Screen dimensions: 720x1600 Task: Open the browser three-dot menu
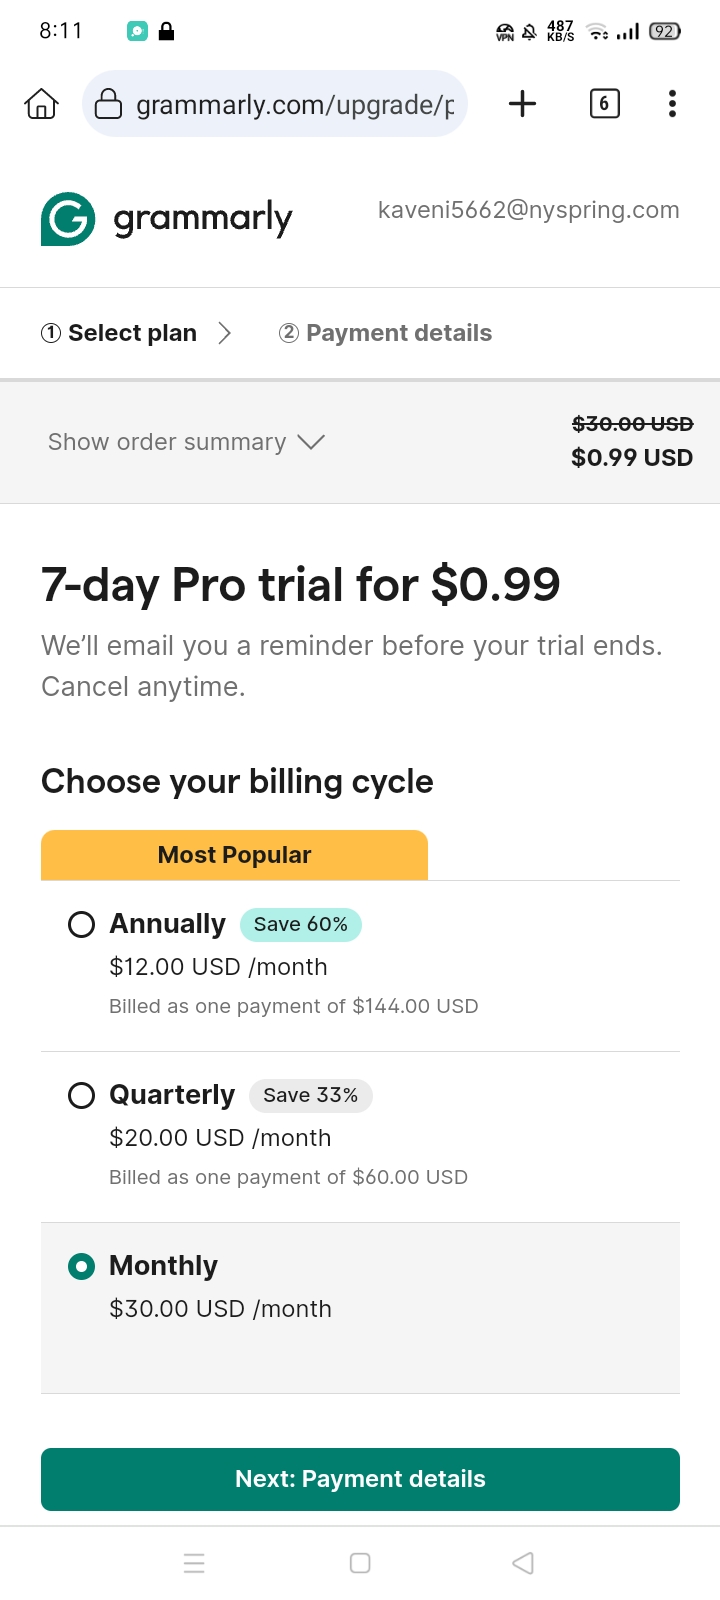coord(672,104)
